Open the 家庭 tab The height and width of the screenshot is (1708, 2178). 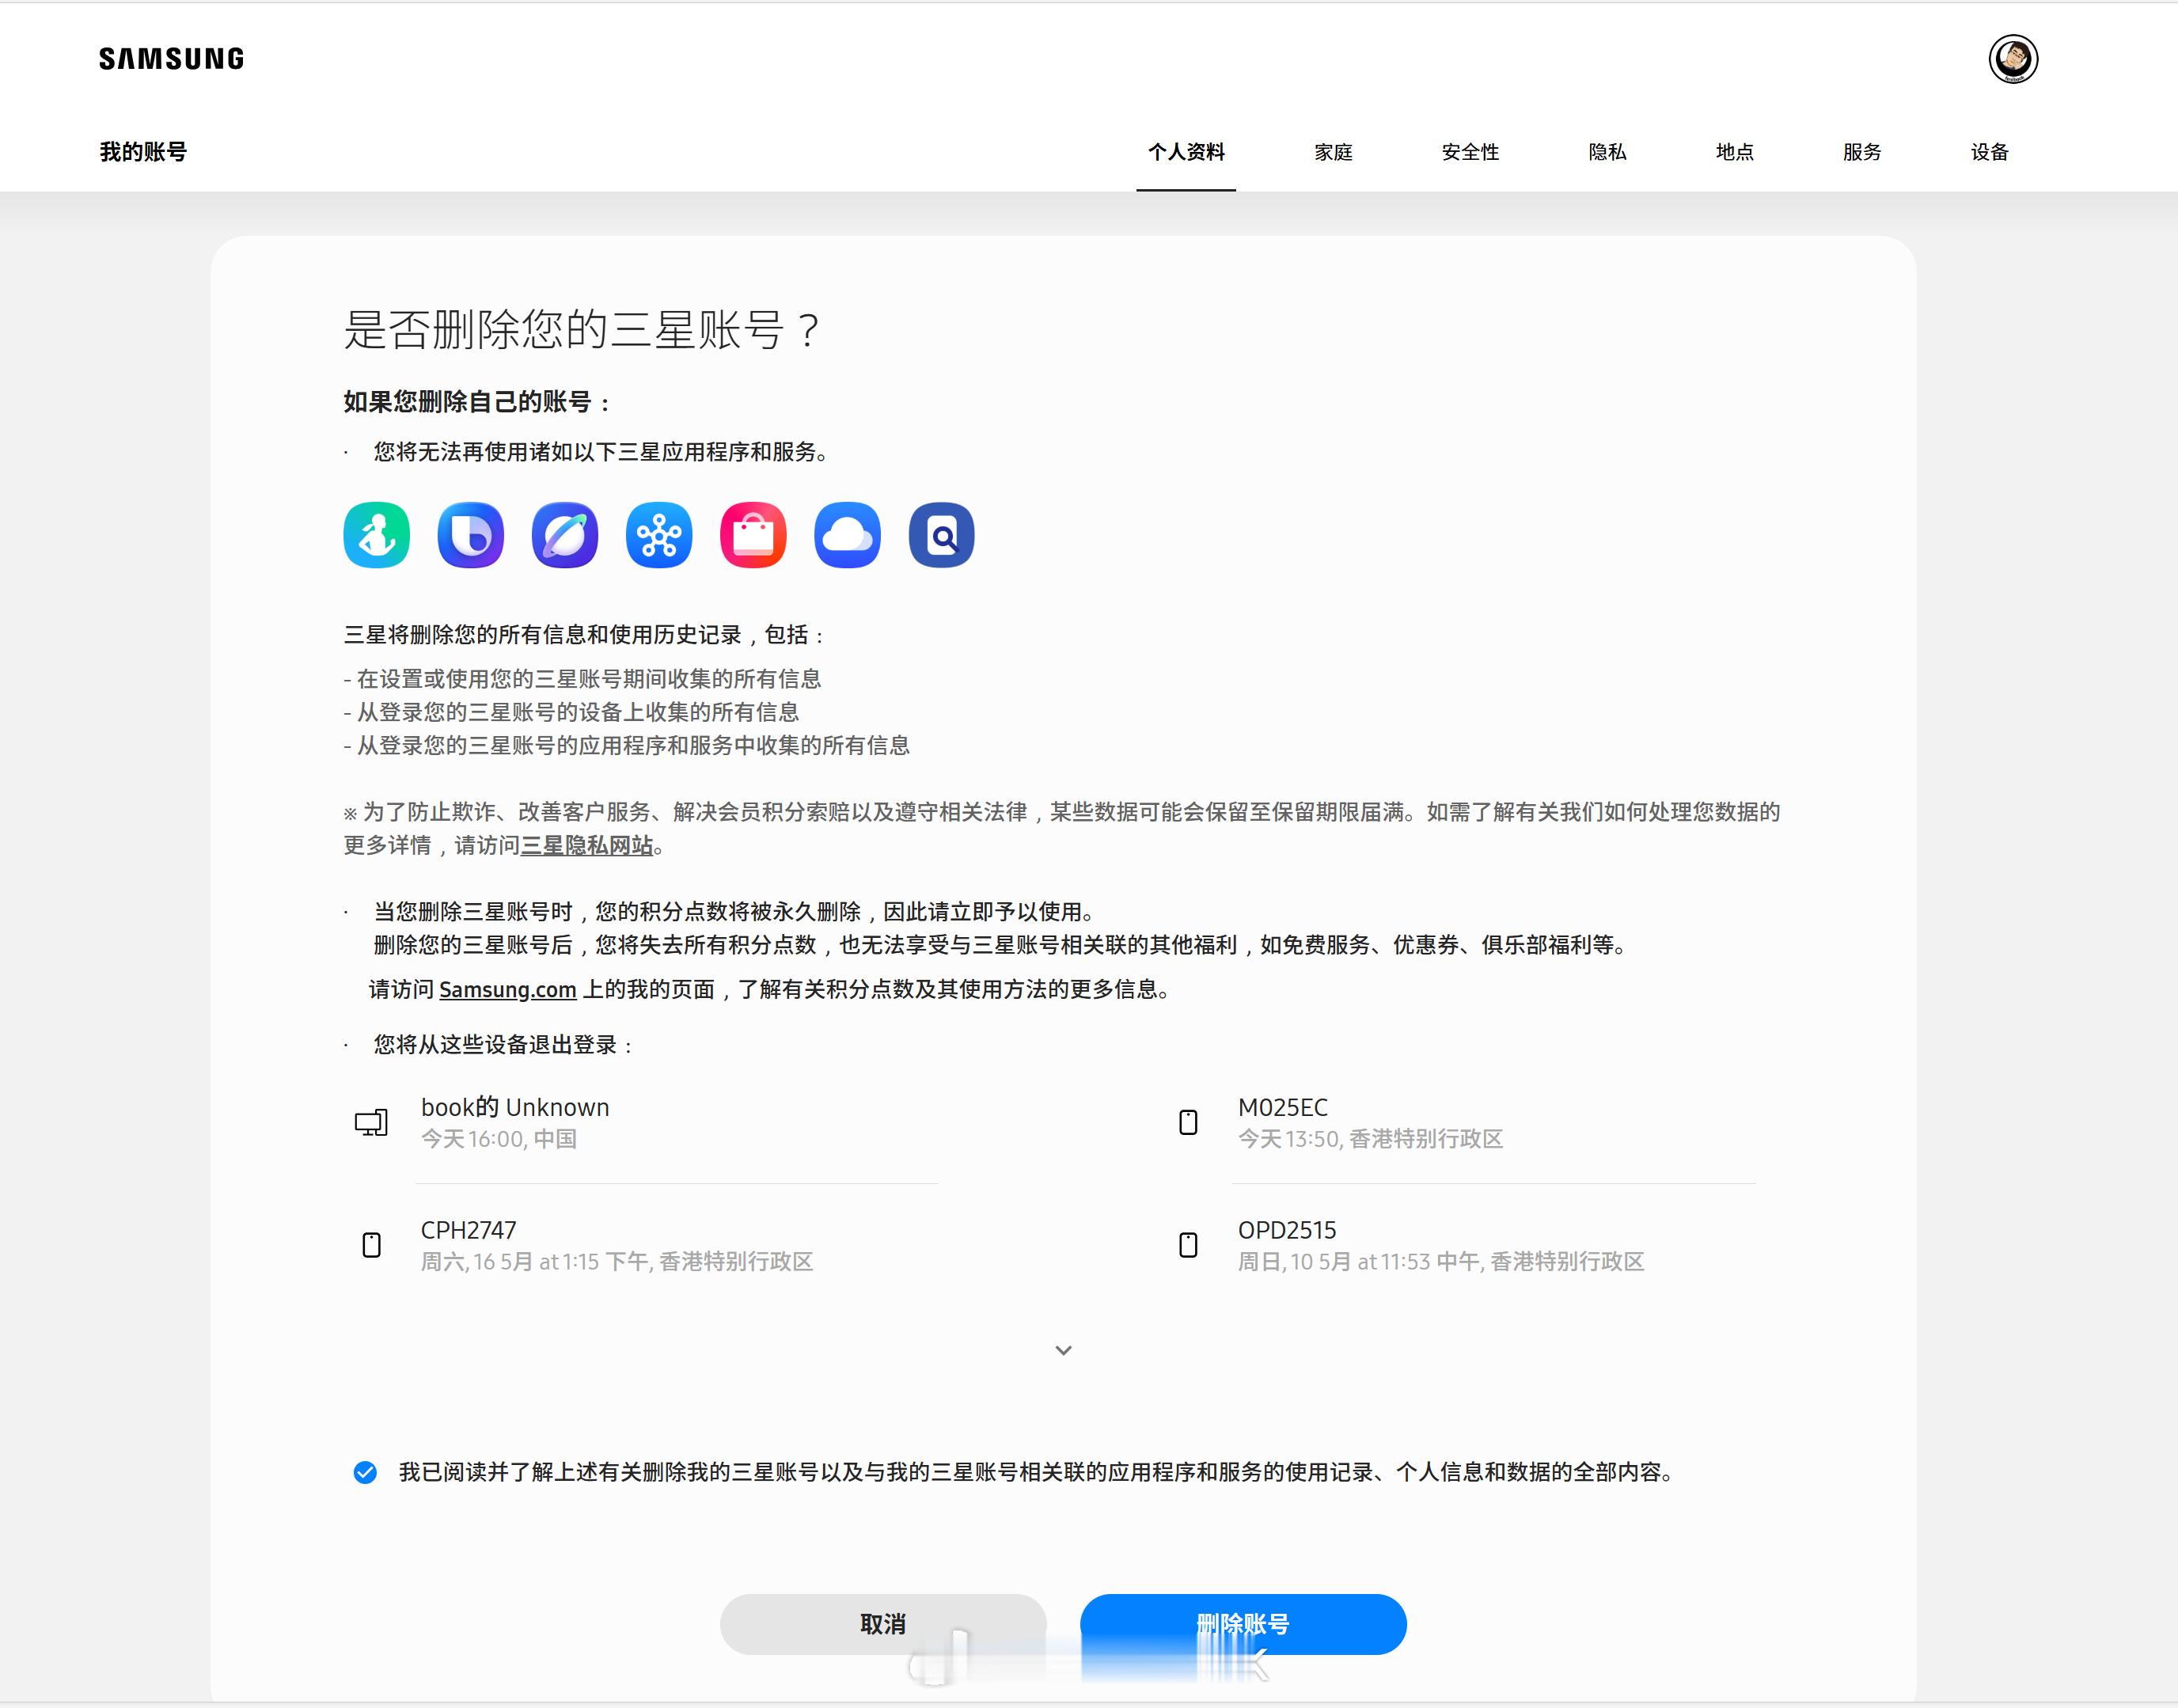[x=1333, y=152]
